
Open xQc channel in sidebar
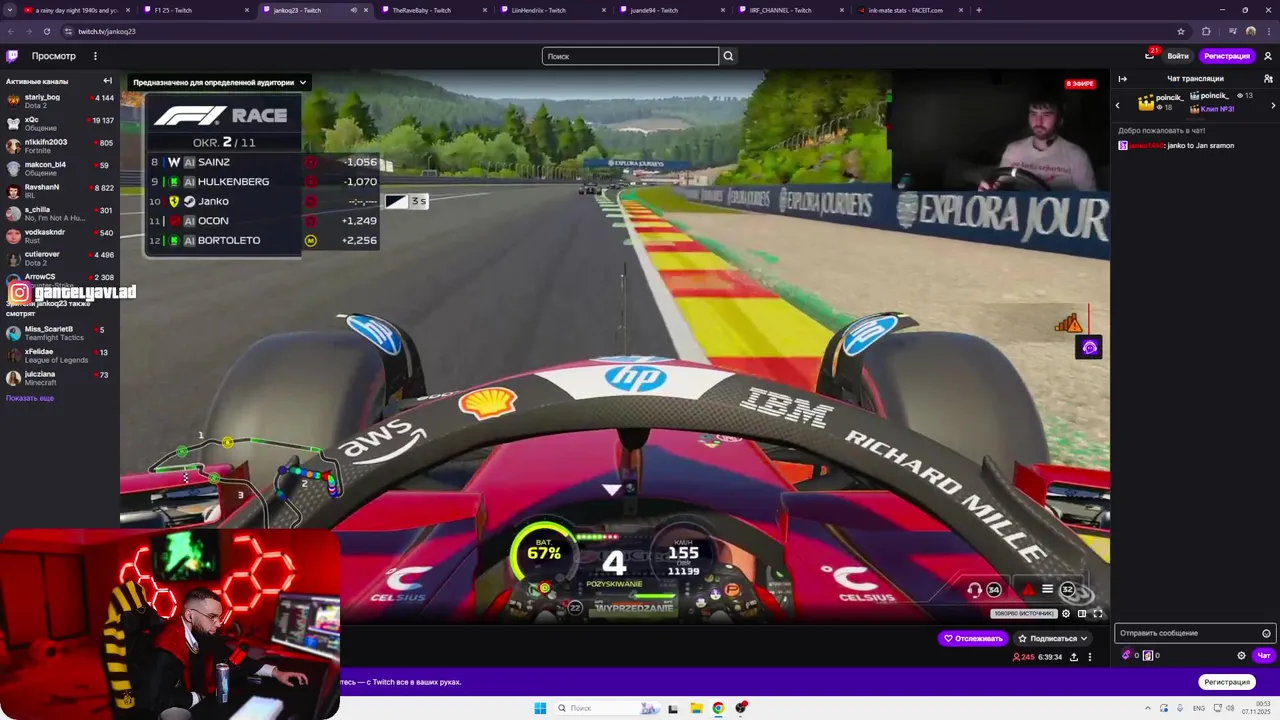tap(60, 123)
